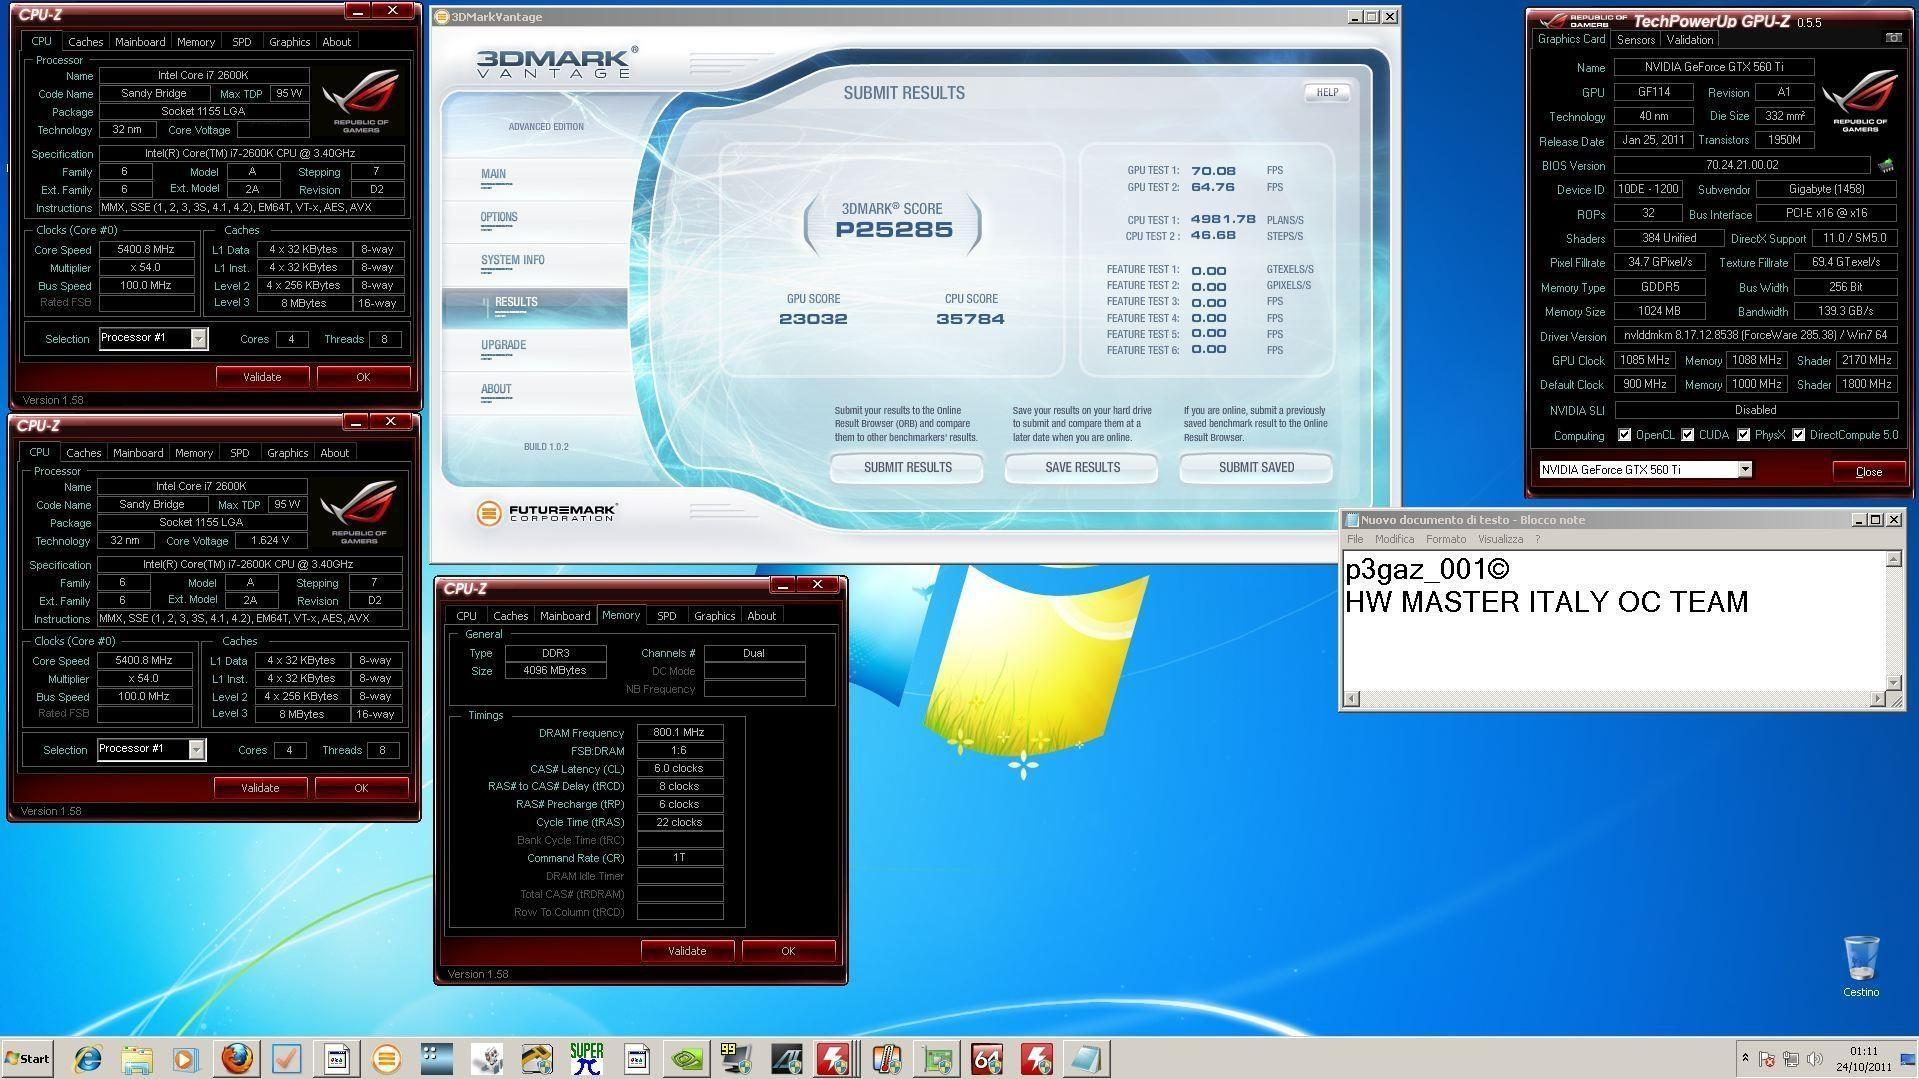Click the orange checkmark taskbar icon

pyautogui.click(x=287, y=1058)
